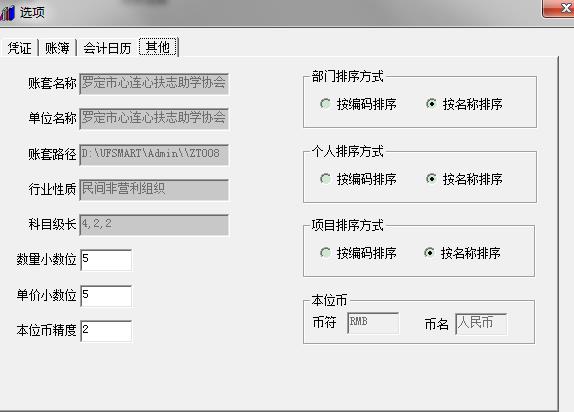Image resolution: width=574 pixels, height=412 pixels.
Task: Click the 账套路径 field showing D:\UFSMART
Action: pos(154,155)
